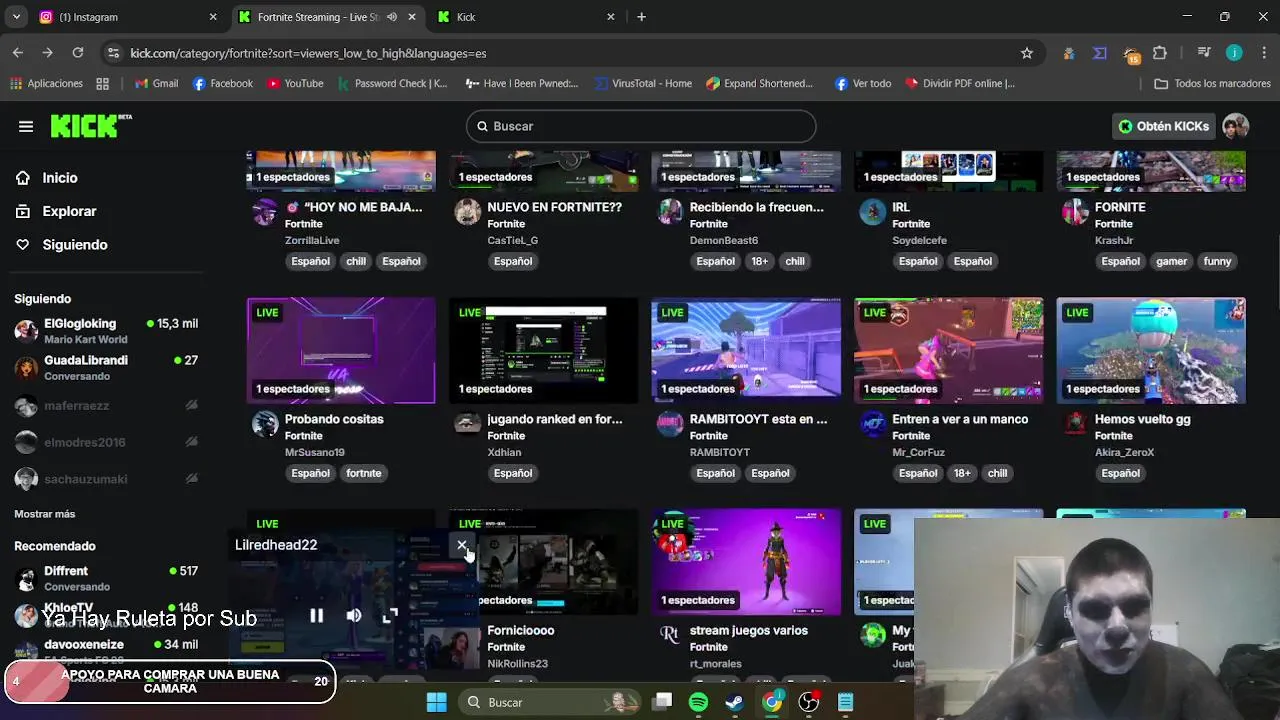Viewport: 1280px width, 720px height.
Task: Click the Mr_CorFuz channel avatar
Action: pyautogui.click(x=873, y=424)
